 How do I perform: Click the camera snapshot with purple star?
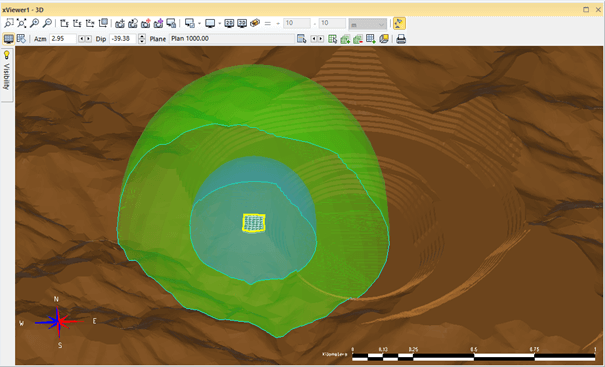click(158, 24)
